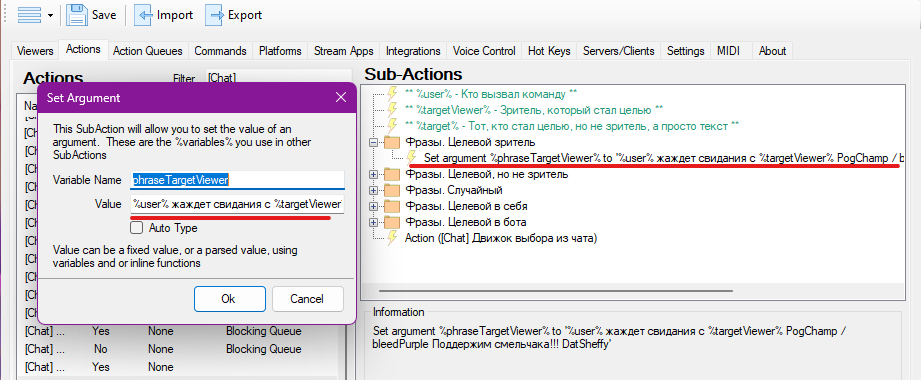
Task: Click lightning icon of %user% comment
Action: pos(392,93)
